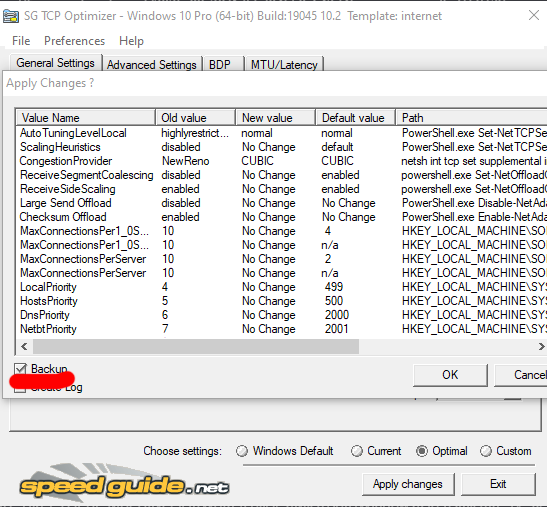The image size is (547, 507).
Task: Click the SG TCP Optimizer title bar icon
Action: click(11, 16)
